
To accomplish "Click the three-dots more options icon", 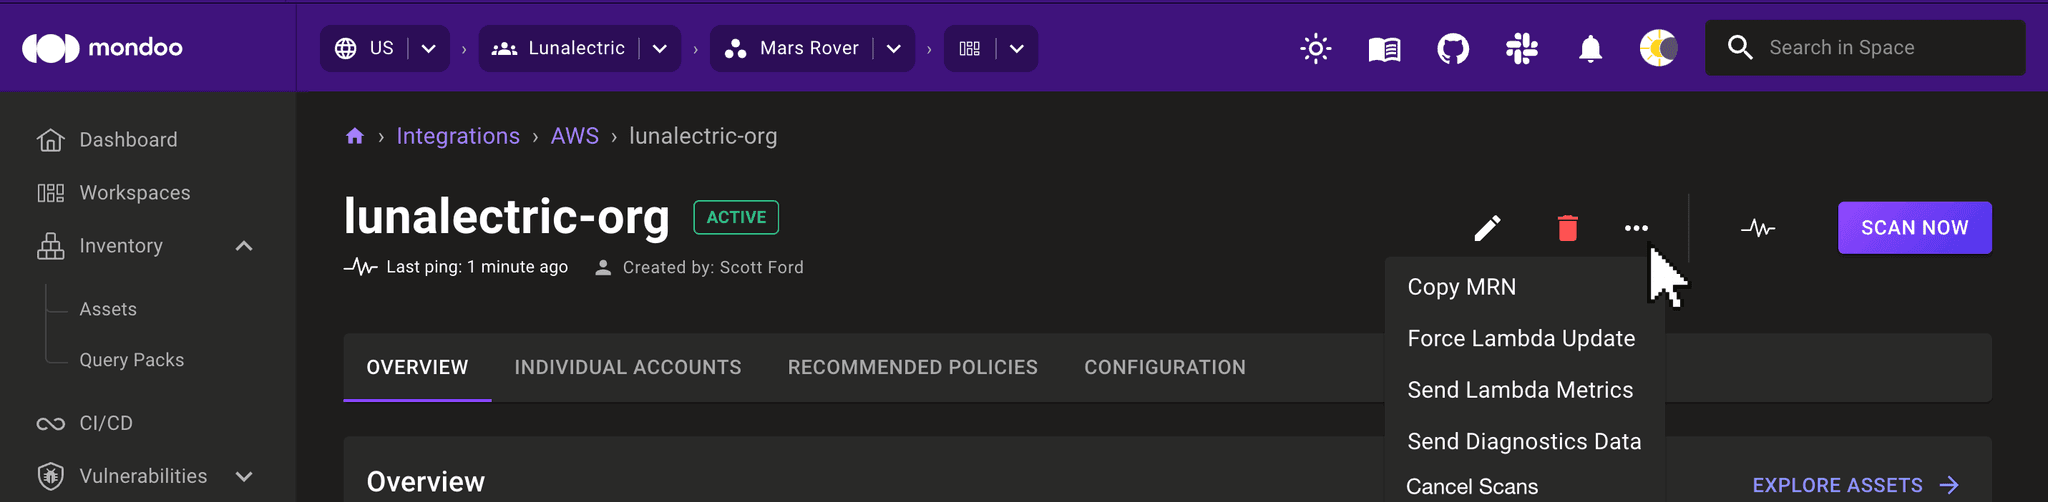I will 1636,228.
